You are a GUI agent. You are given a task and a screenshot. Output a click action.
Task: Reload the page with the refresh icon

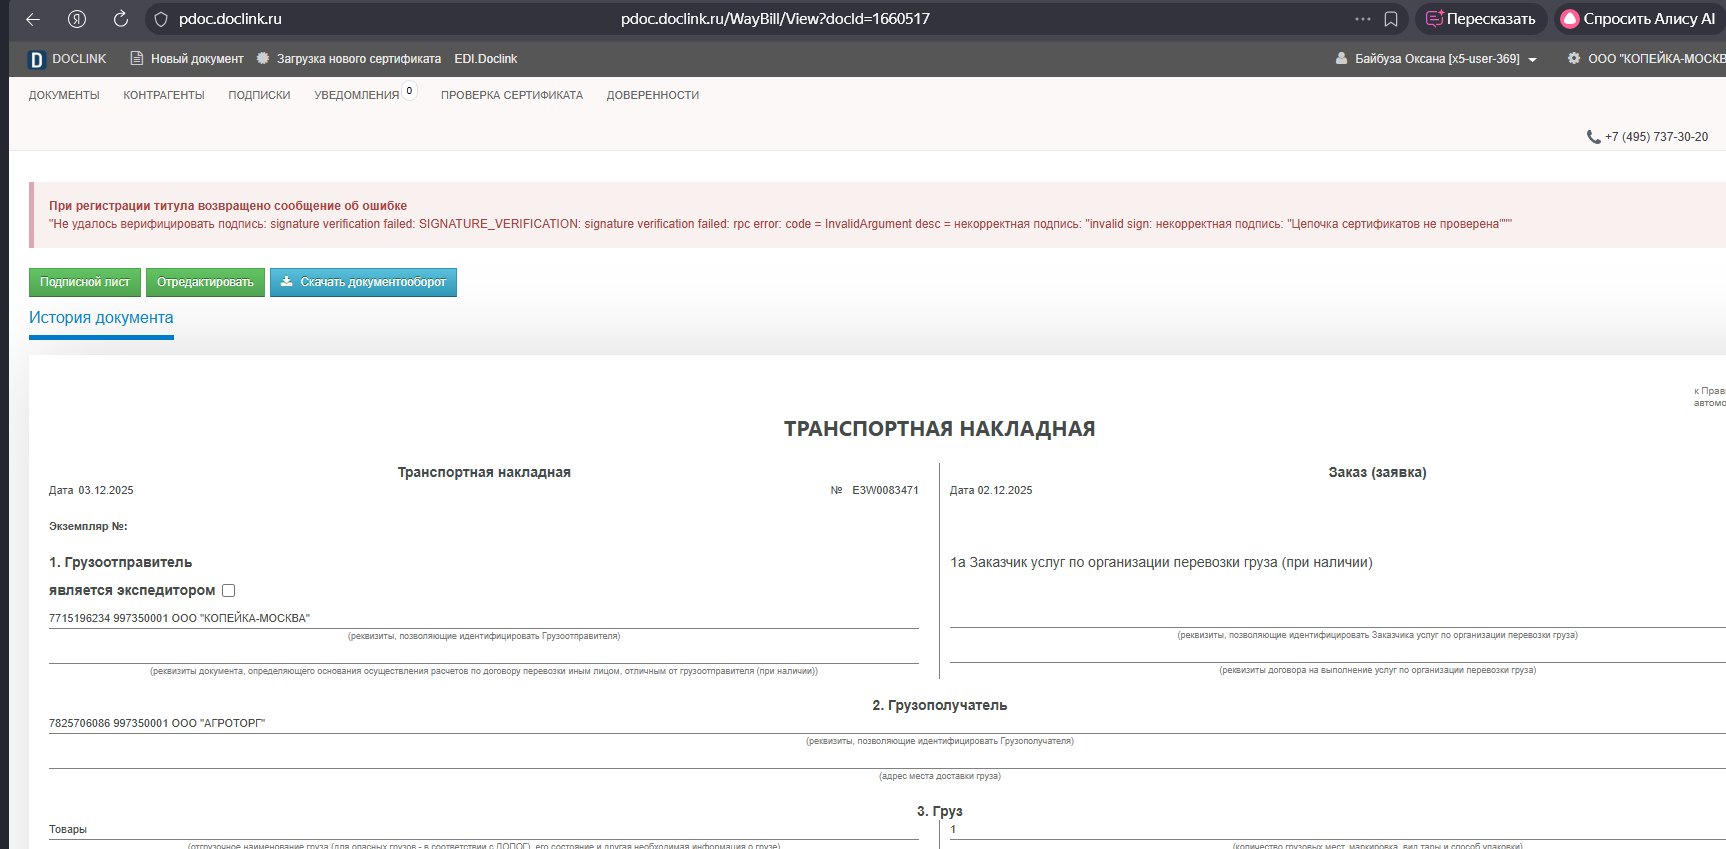(x=121, y=19)
